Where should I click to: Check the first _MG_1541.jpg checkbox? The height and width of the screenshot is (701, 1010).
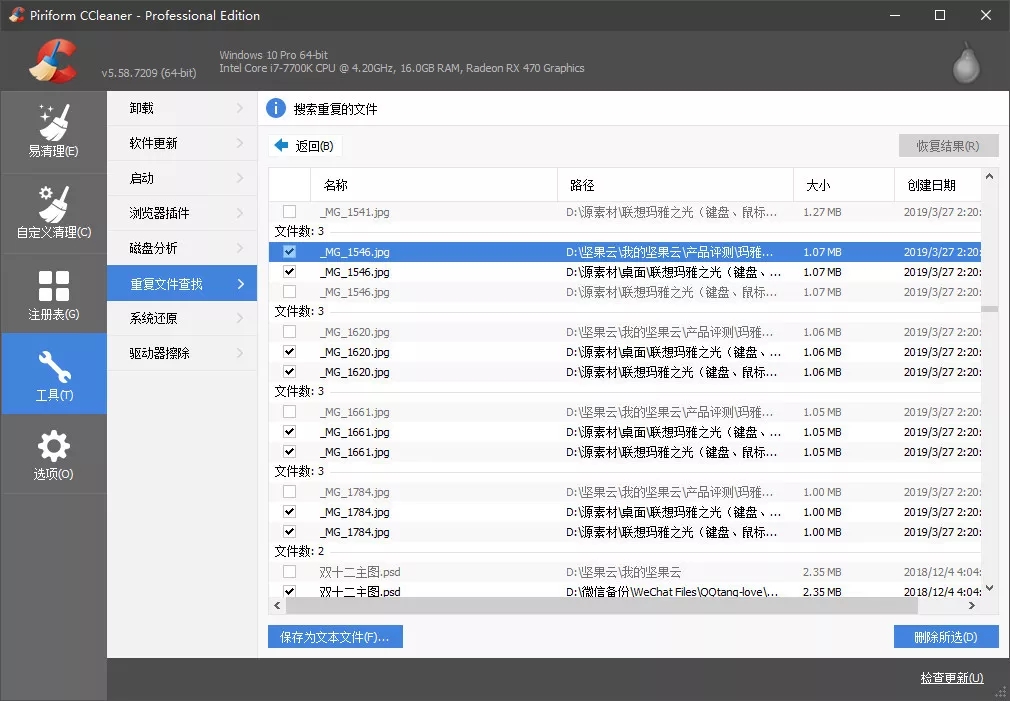(x=289, y=211)
